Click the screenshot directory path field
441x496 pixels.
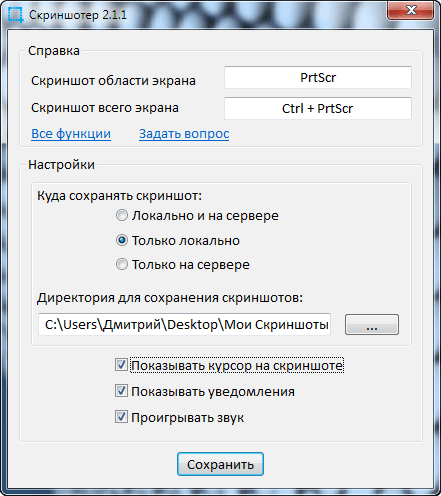coord(184,324)
